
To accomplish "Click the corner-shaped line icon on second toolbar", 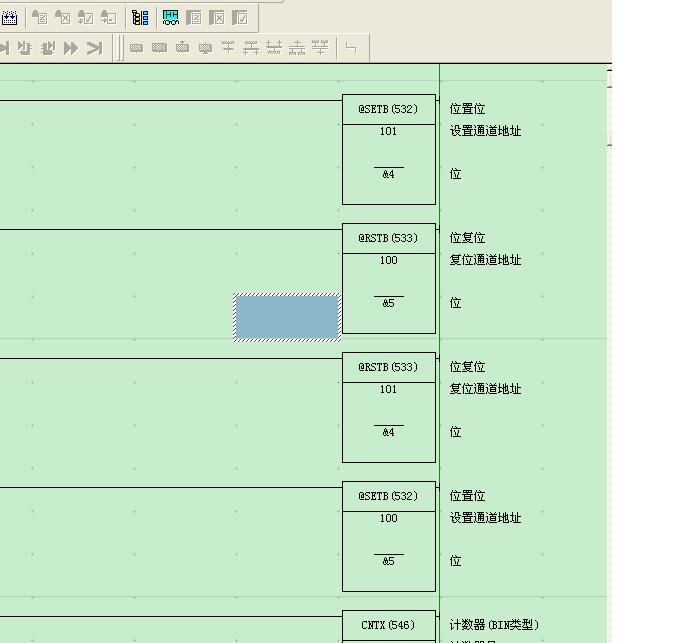I will click(x=350, y=47).
